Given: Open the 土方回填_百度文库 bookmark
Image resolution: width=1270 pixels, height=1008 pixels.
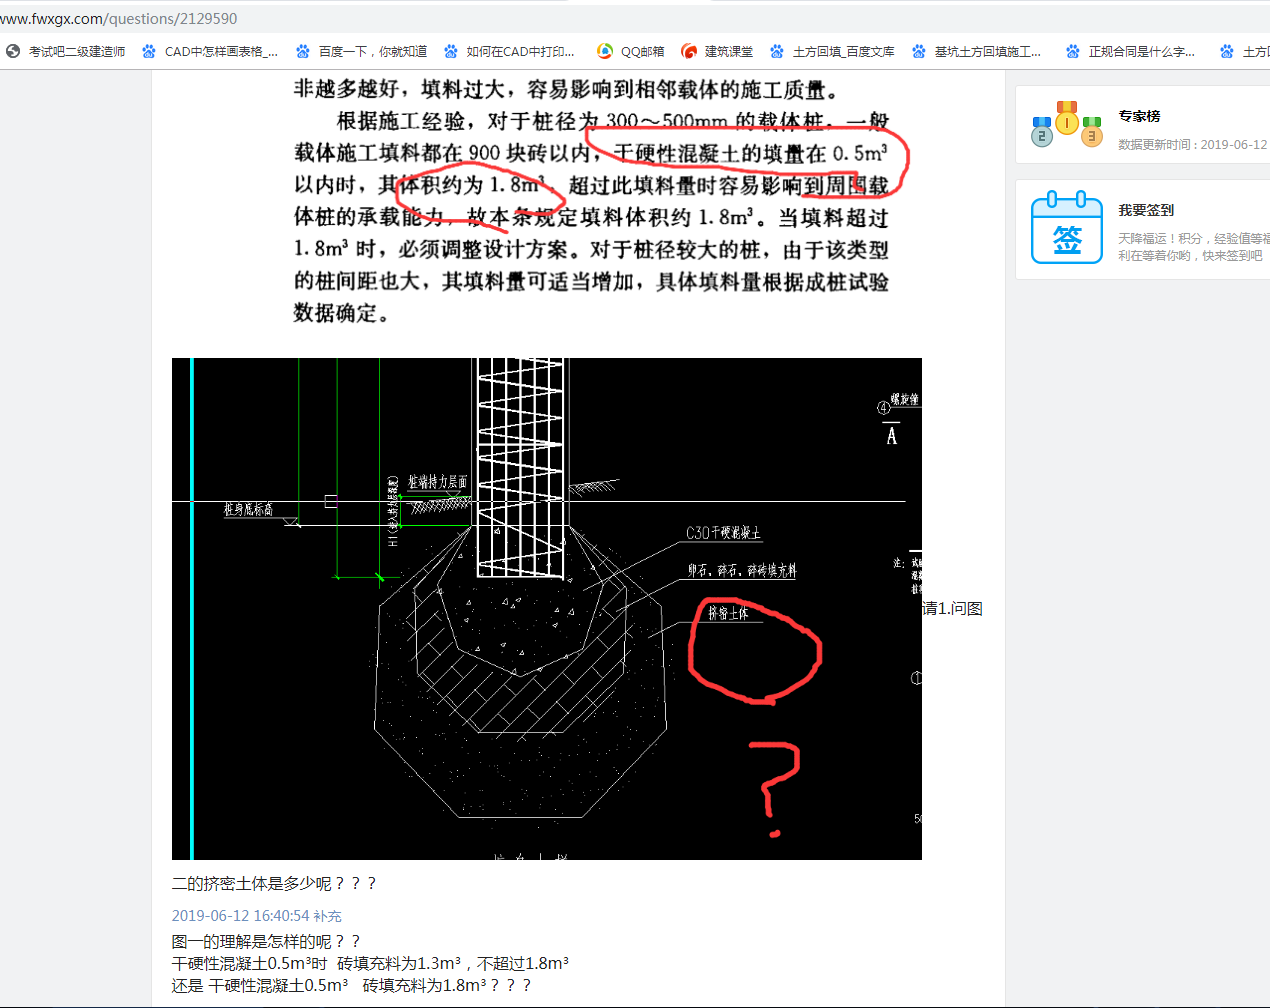Looking at the screenshot, I should click(832, 51).
